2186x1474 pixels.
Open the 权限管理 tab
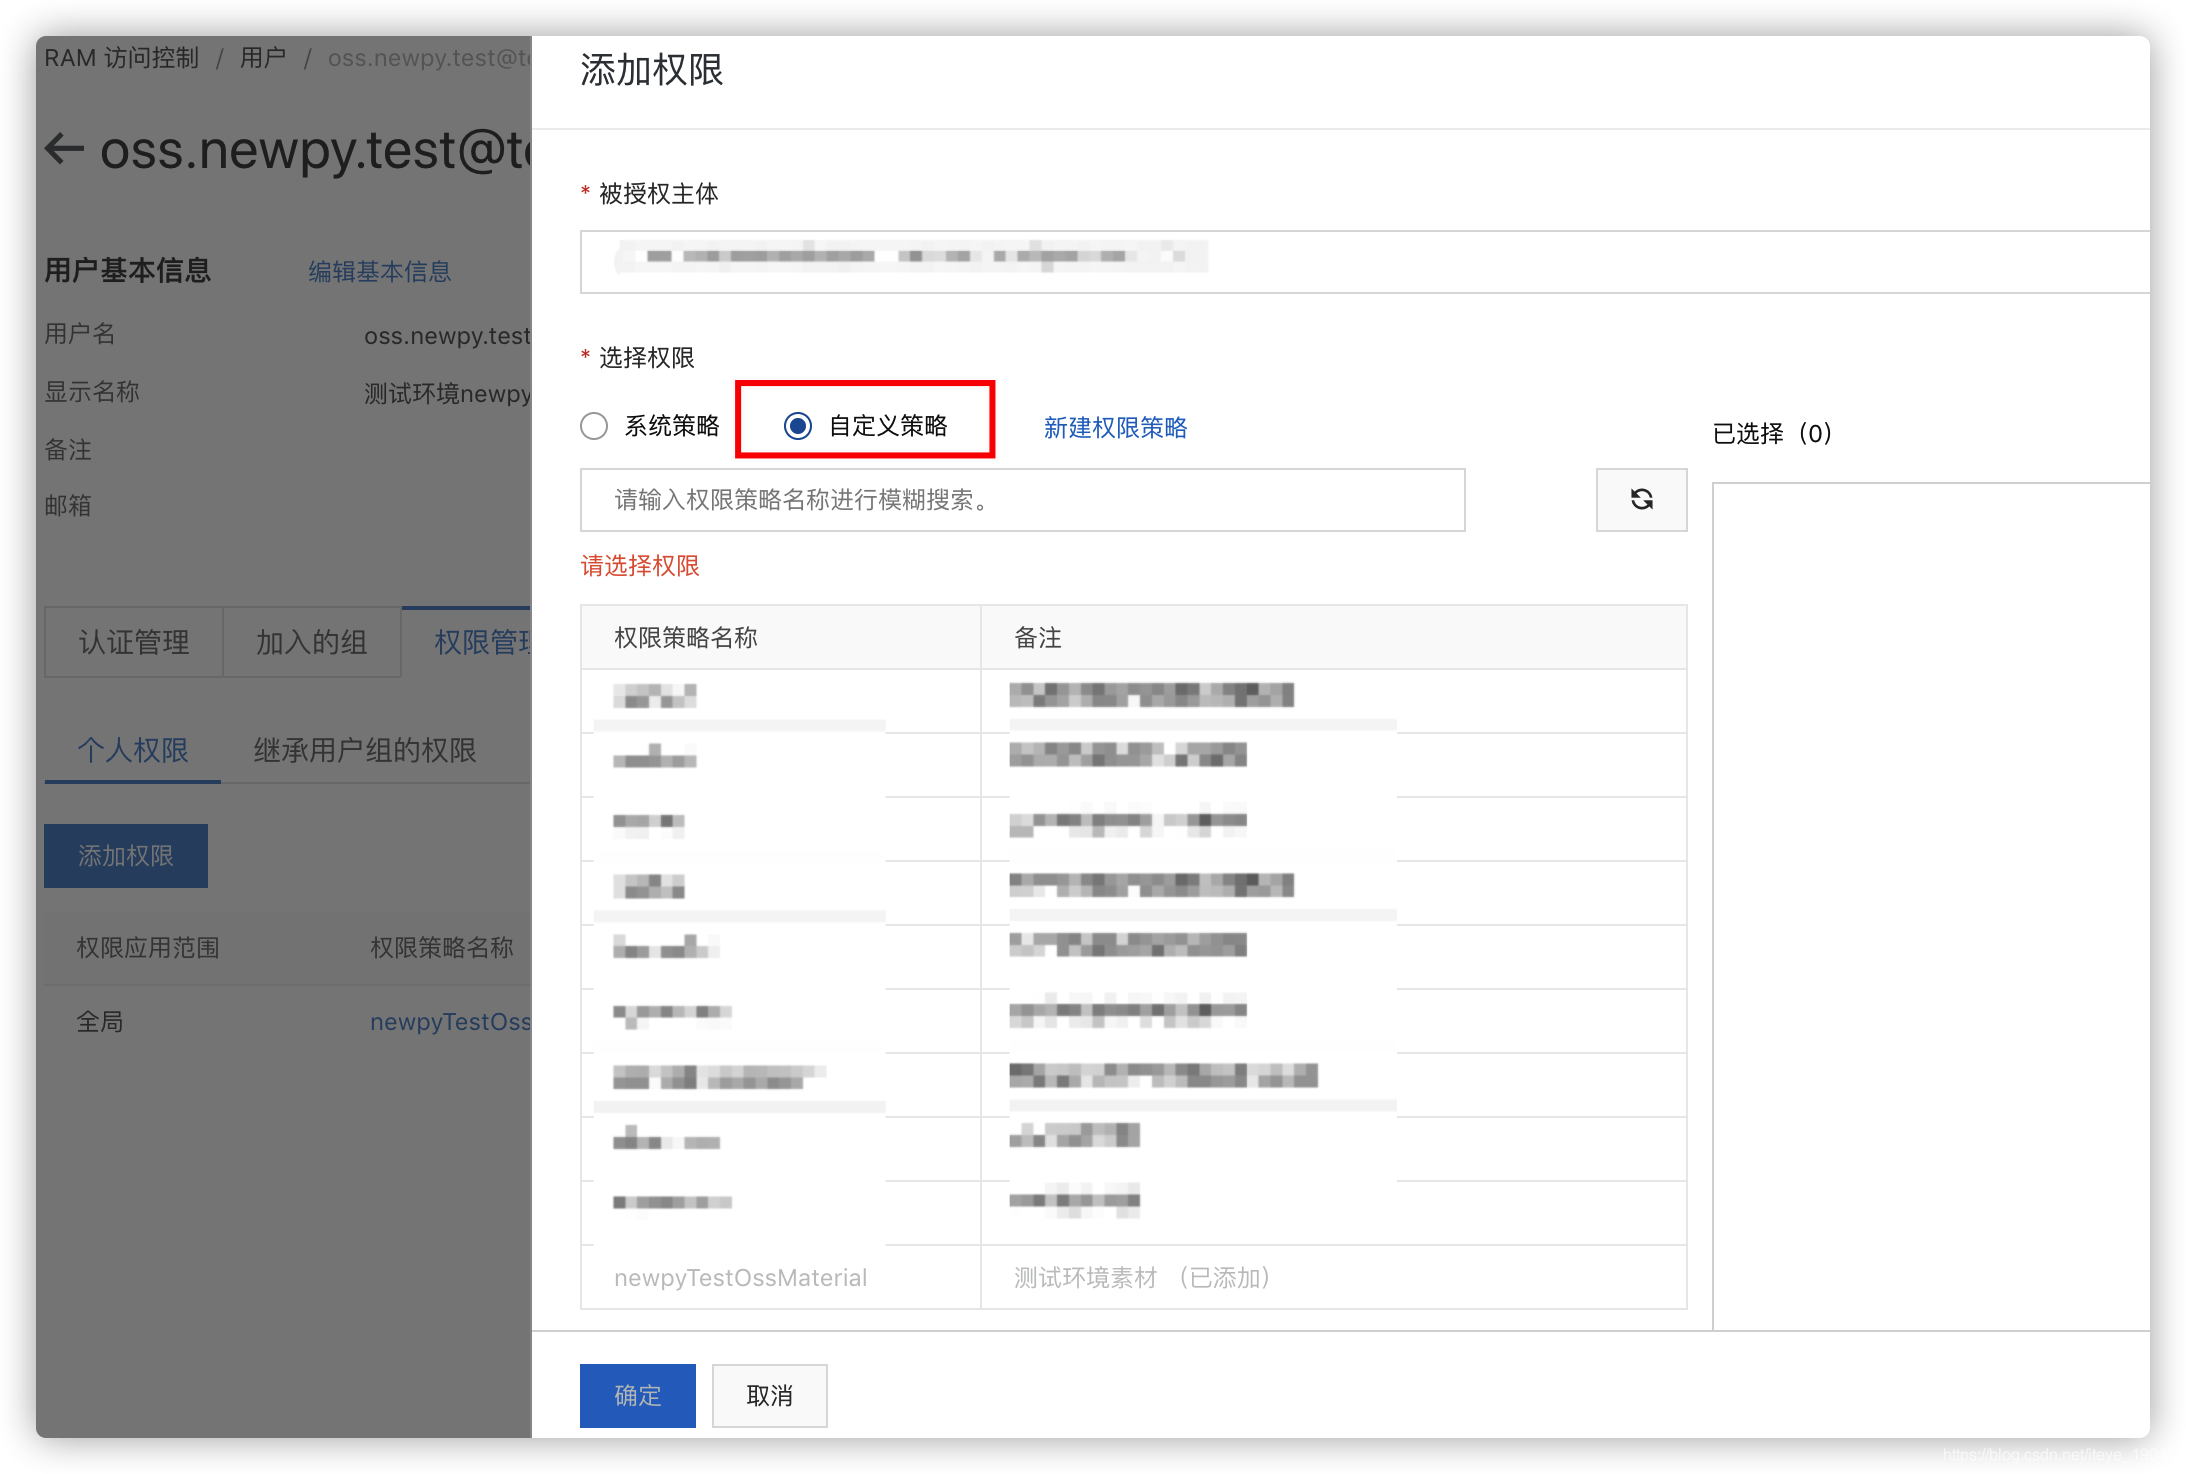[480, 642]
